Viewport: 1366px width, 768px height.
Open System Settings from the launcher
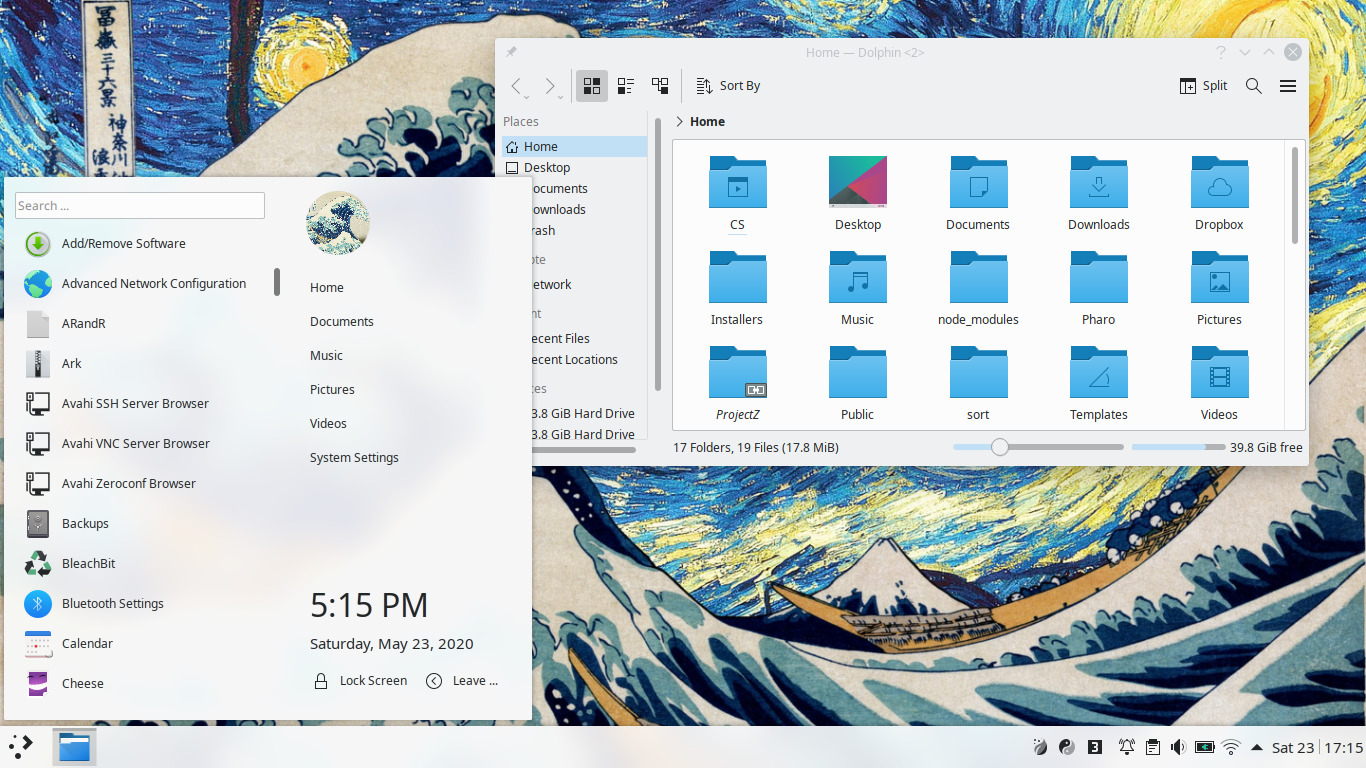click(x=354, y=457)
